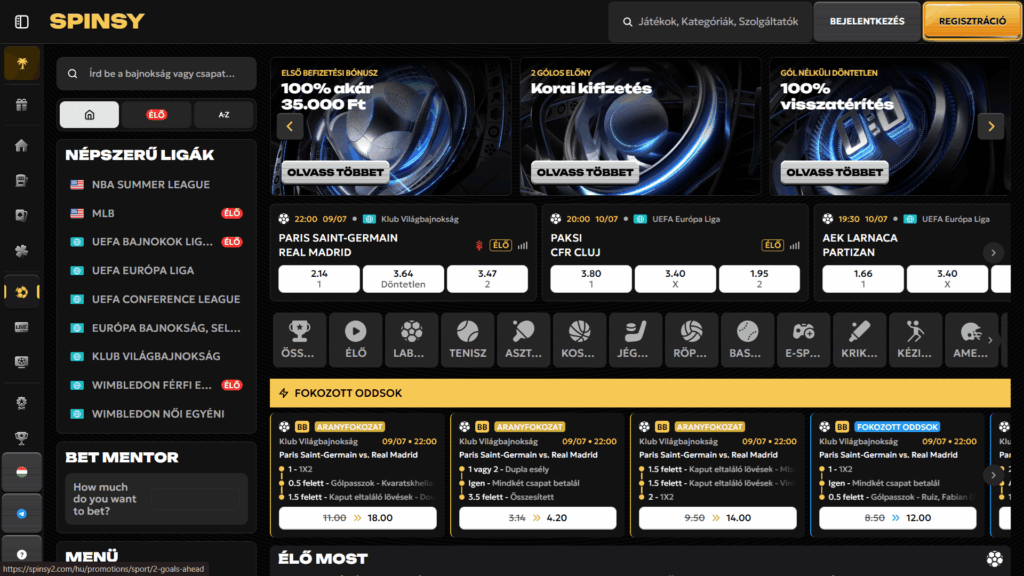The width and height of the screenshot is (1024, 576).
Task: Click the soccer ball icon beside ÉLŐ MOST
Action: (995, 558)
